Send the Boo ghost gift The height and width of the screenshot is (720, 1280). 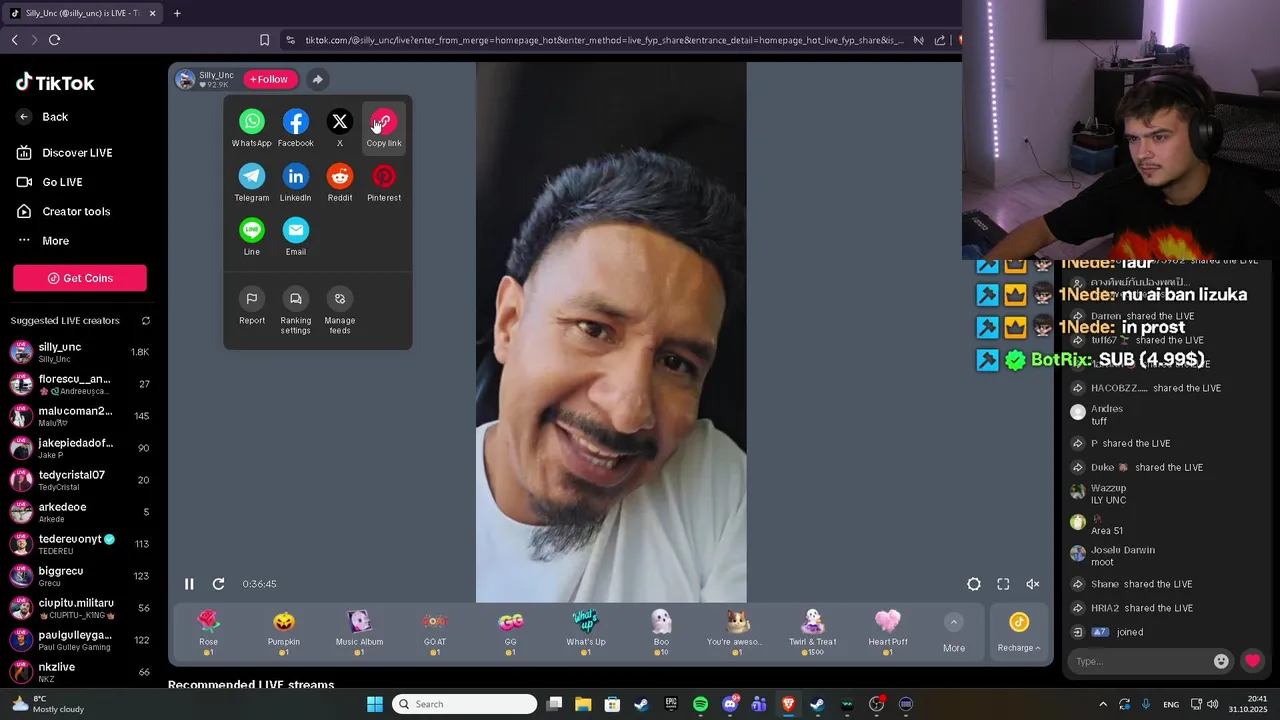point(661,633)
